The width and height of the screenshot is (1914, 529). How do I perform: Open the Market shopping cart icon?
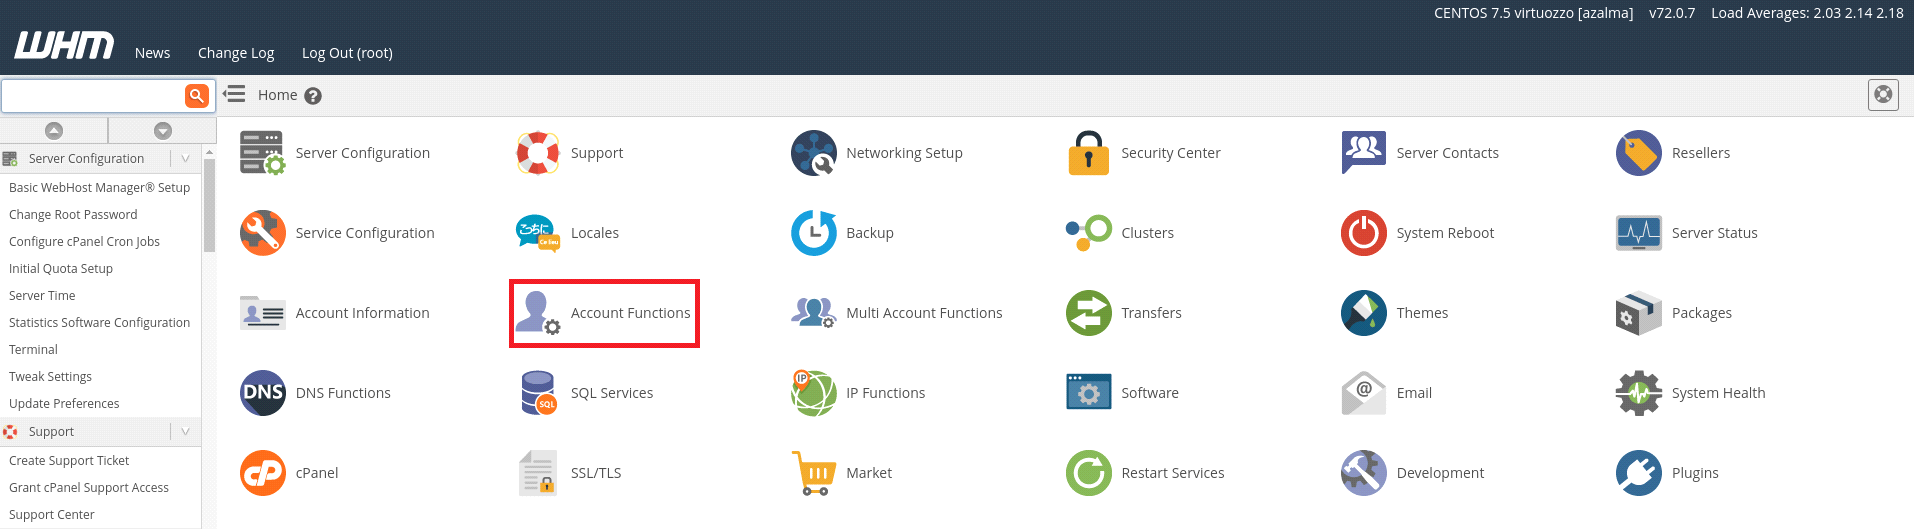click(814, 473)
